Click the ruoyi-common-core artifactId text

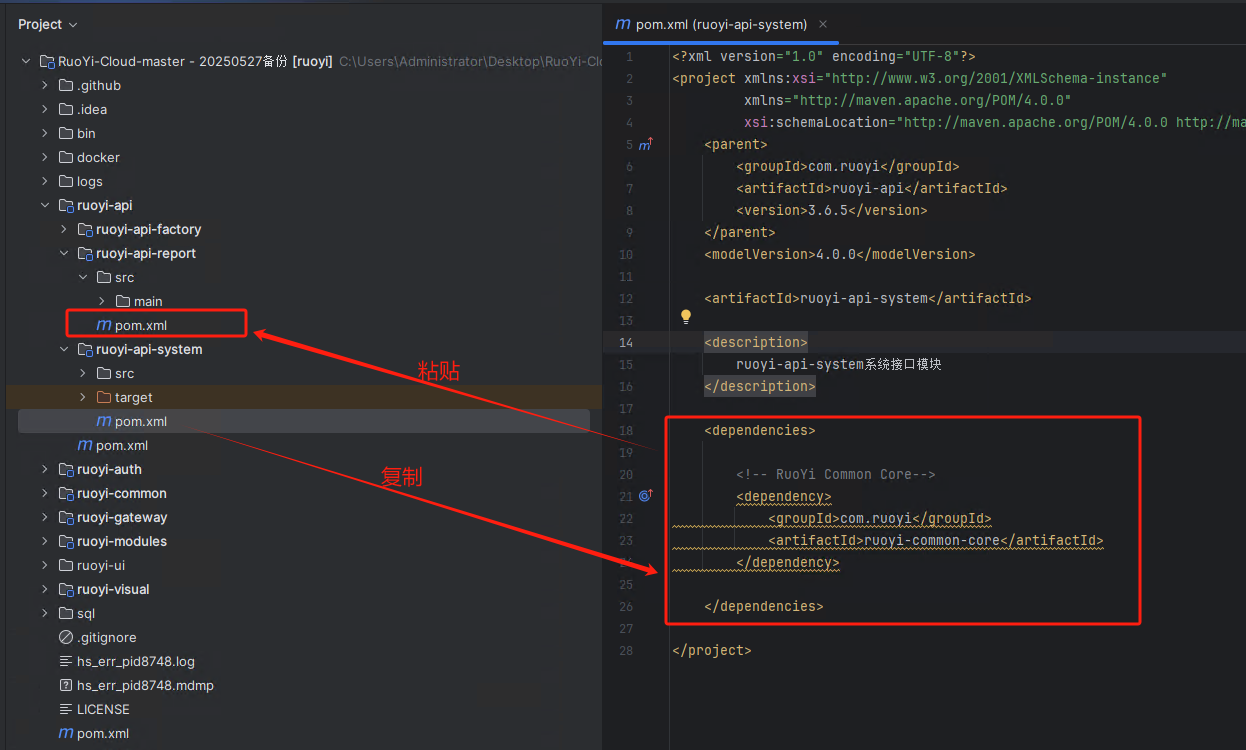pyautogui.click(x=932, y=540)
